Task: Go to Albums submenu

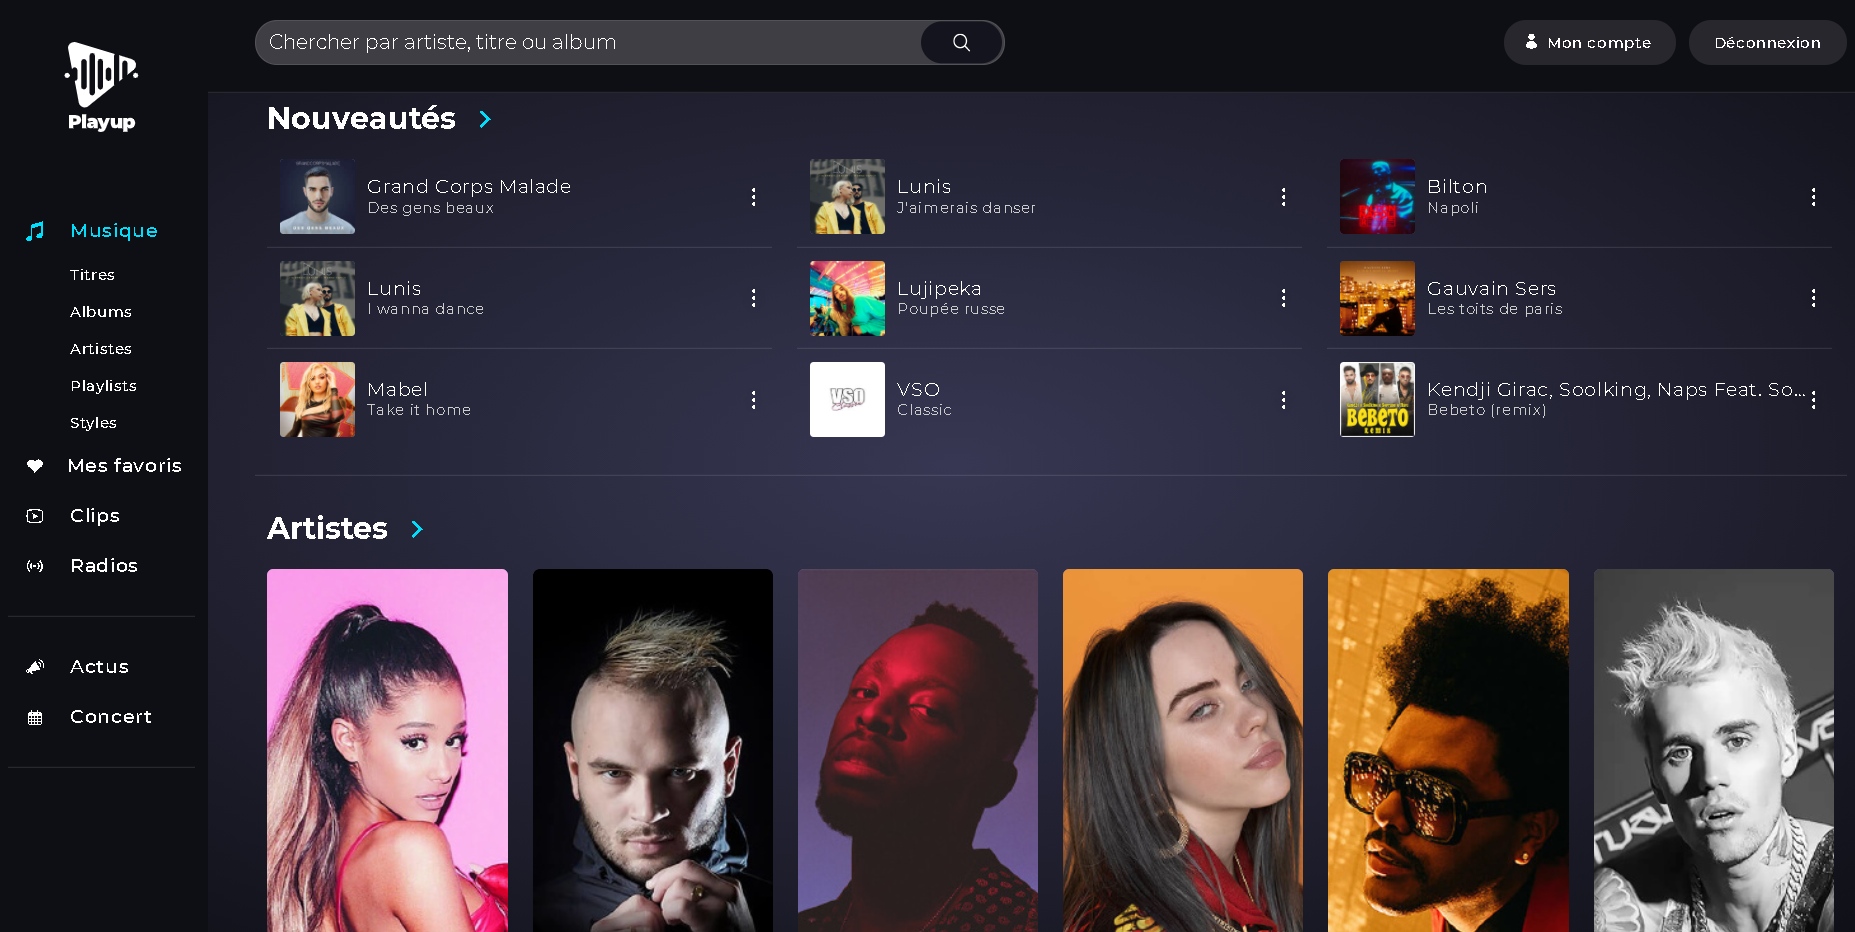Action: (x=101, y=312)
